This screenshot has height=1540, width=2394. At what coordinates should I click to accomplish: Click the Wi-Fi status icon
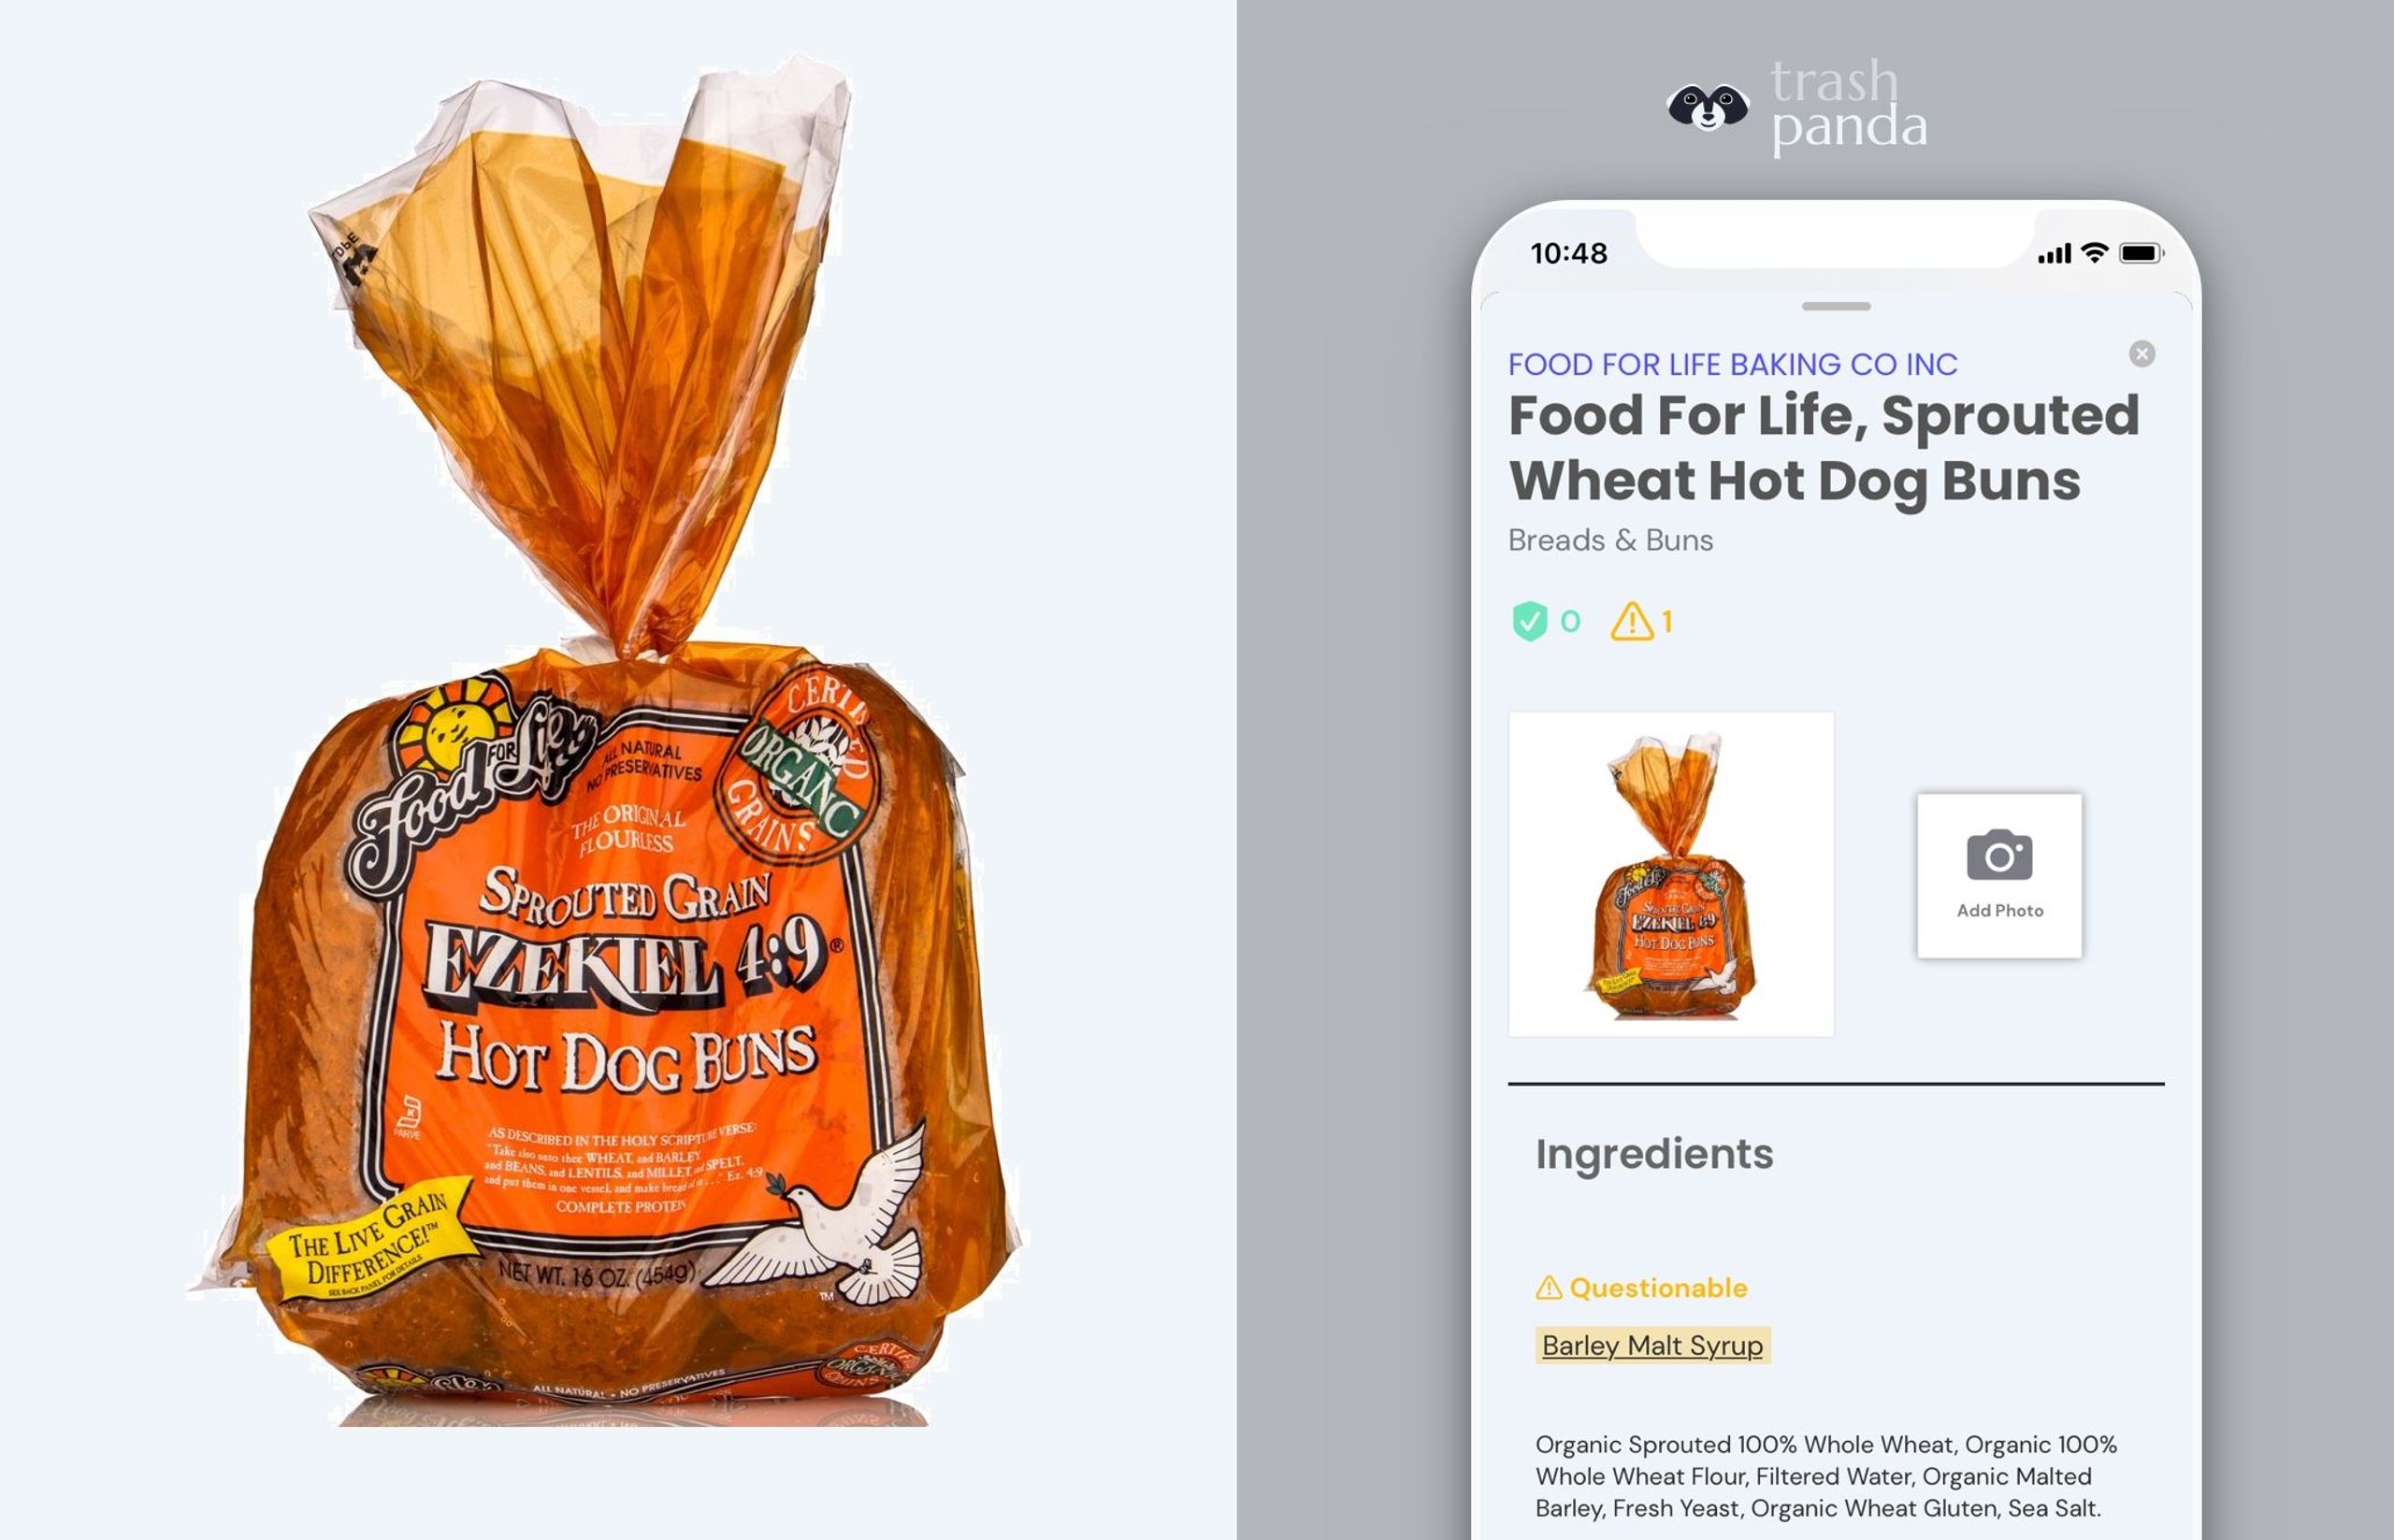click(x=2094, y=253)
